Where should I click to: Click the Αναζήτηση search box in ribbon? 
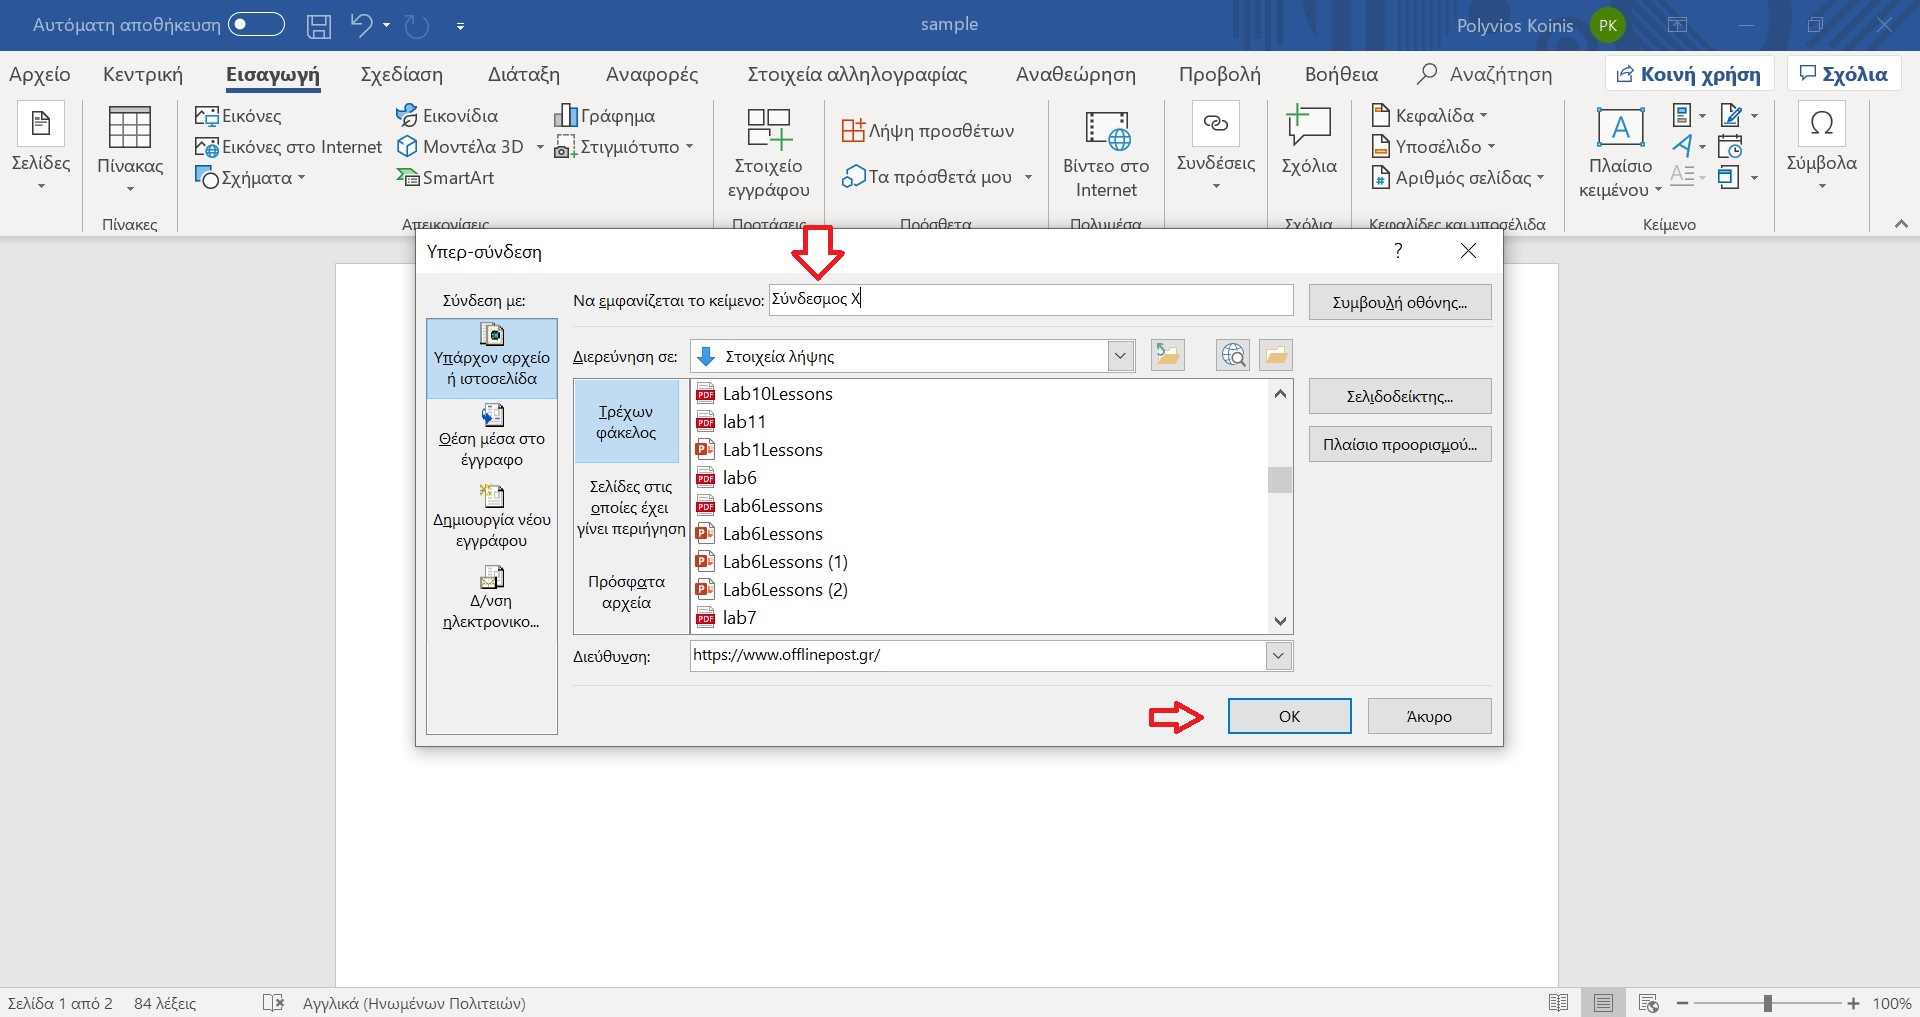[x=1486, y=74]
